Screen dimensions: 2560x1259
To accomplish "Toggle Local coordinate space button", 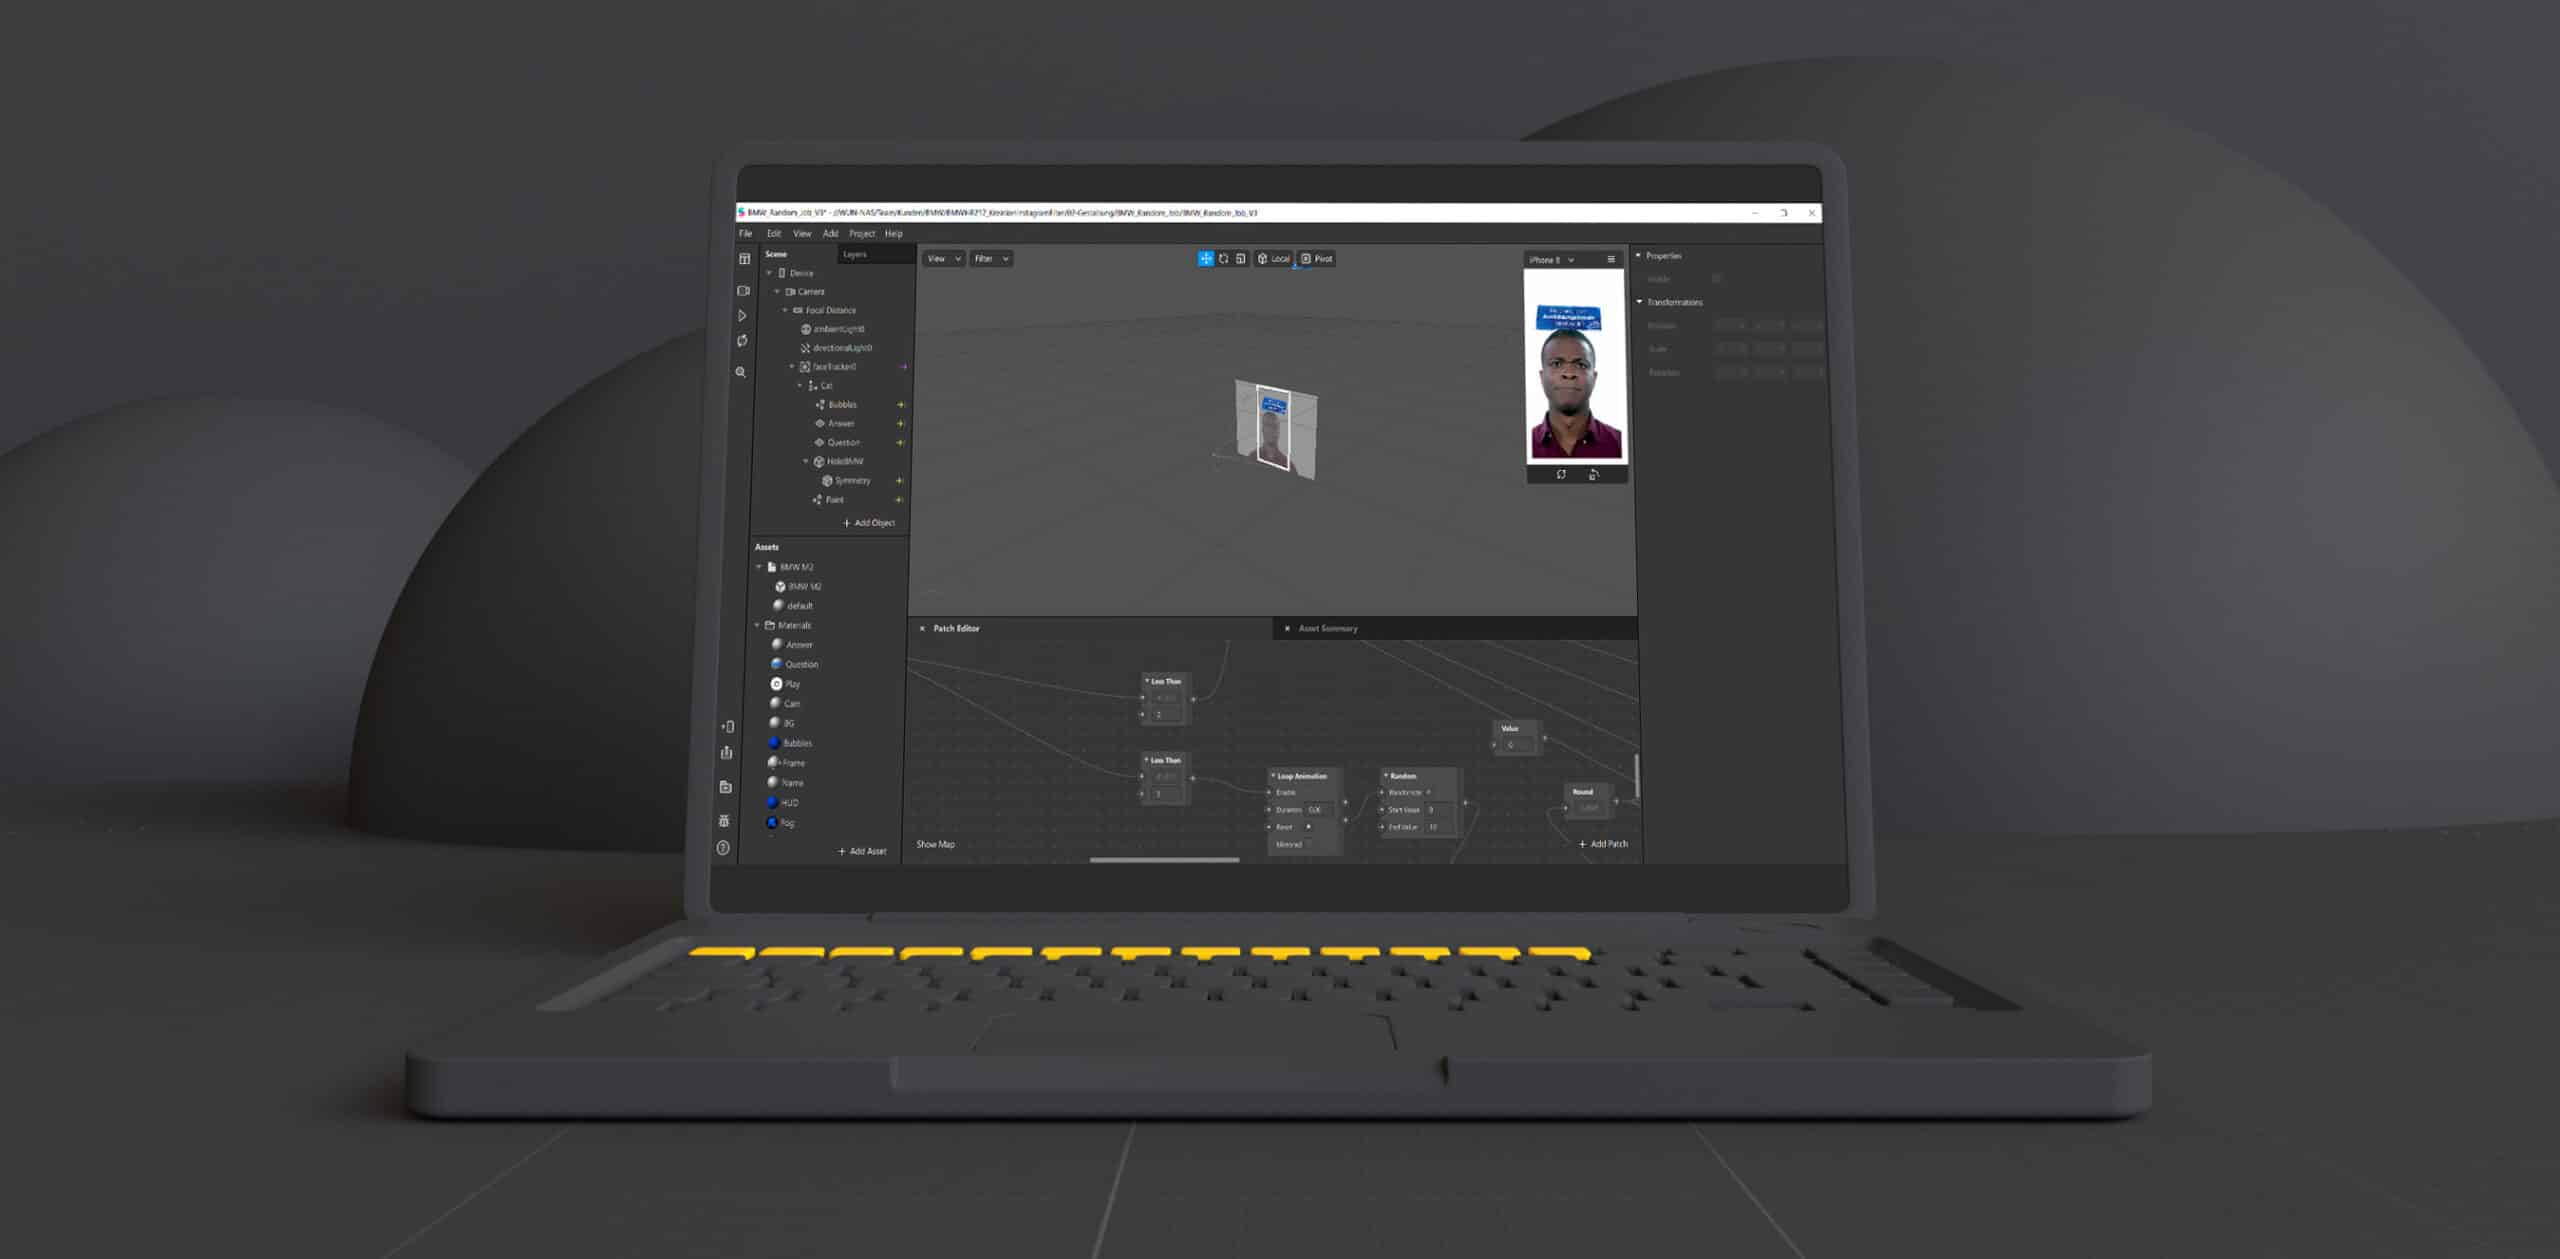I will tap(1273, 259).
